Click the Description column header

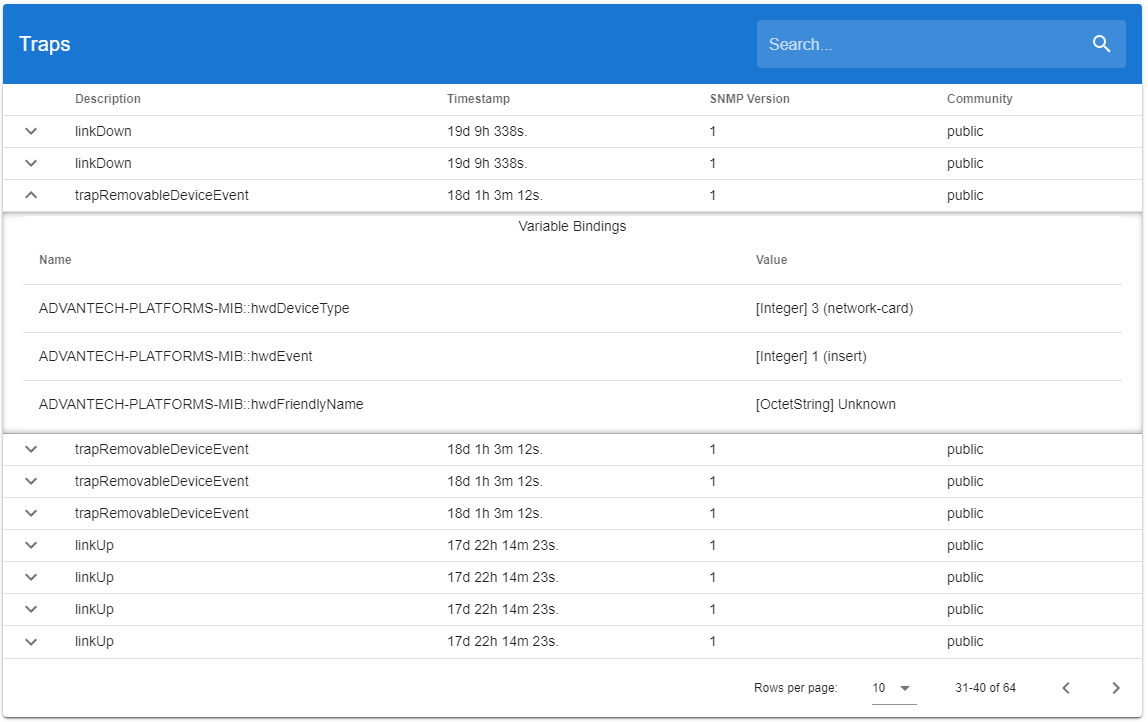[108, 99]
